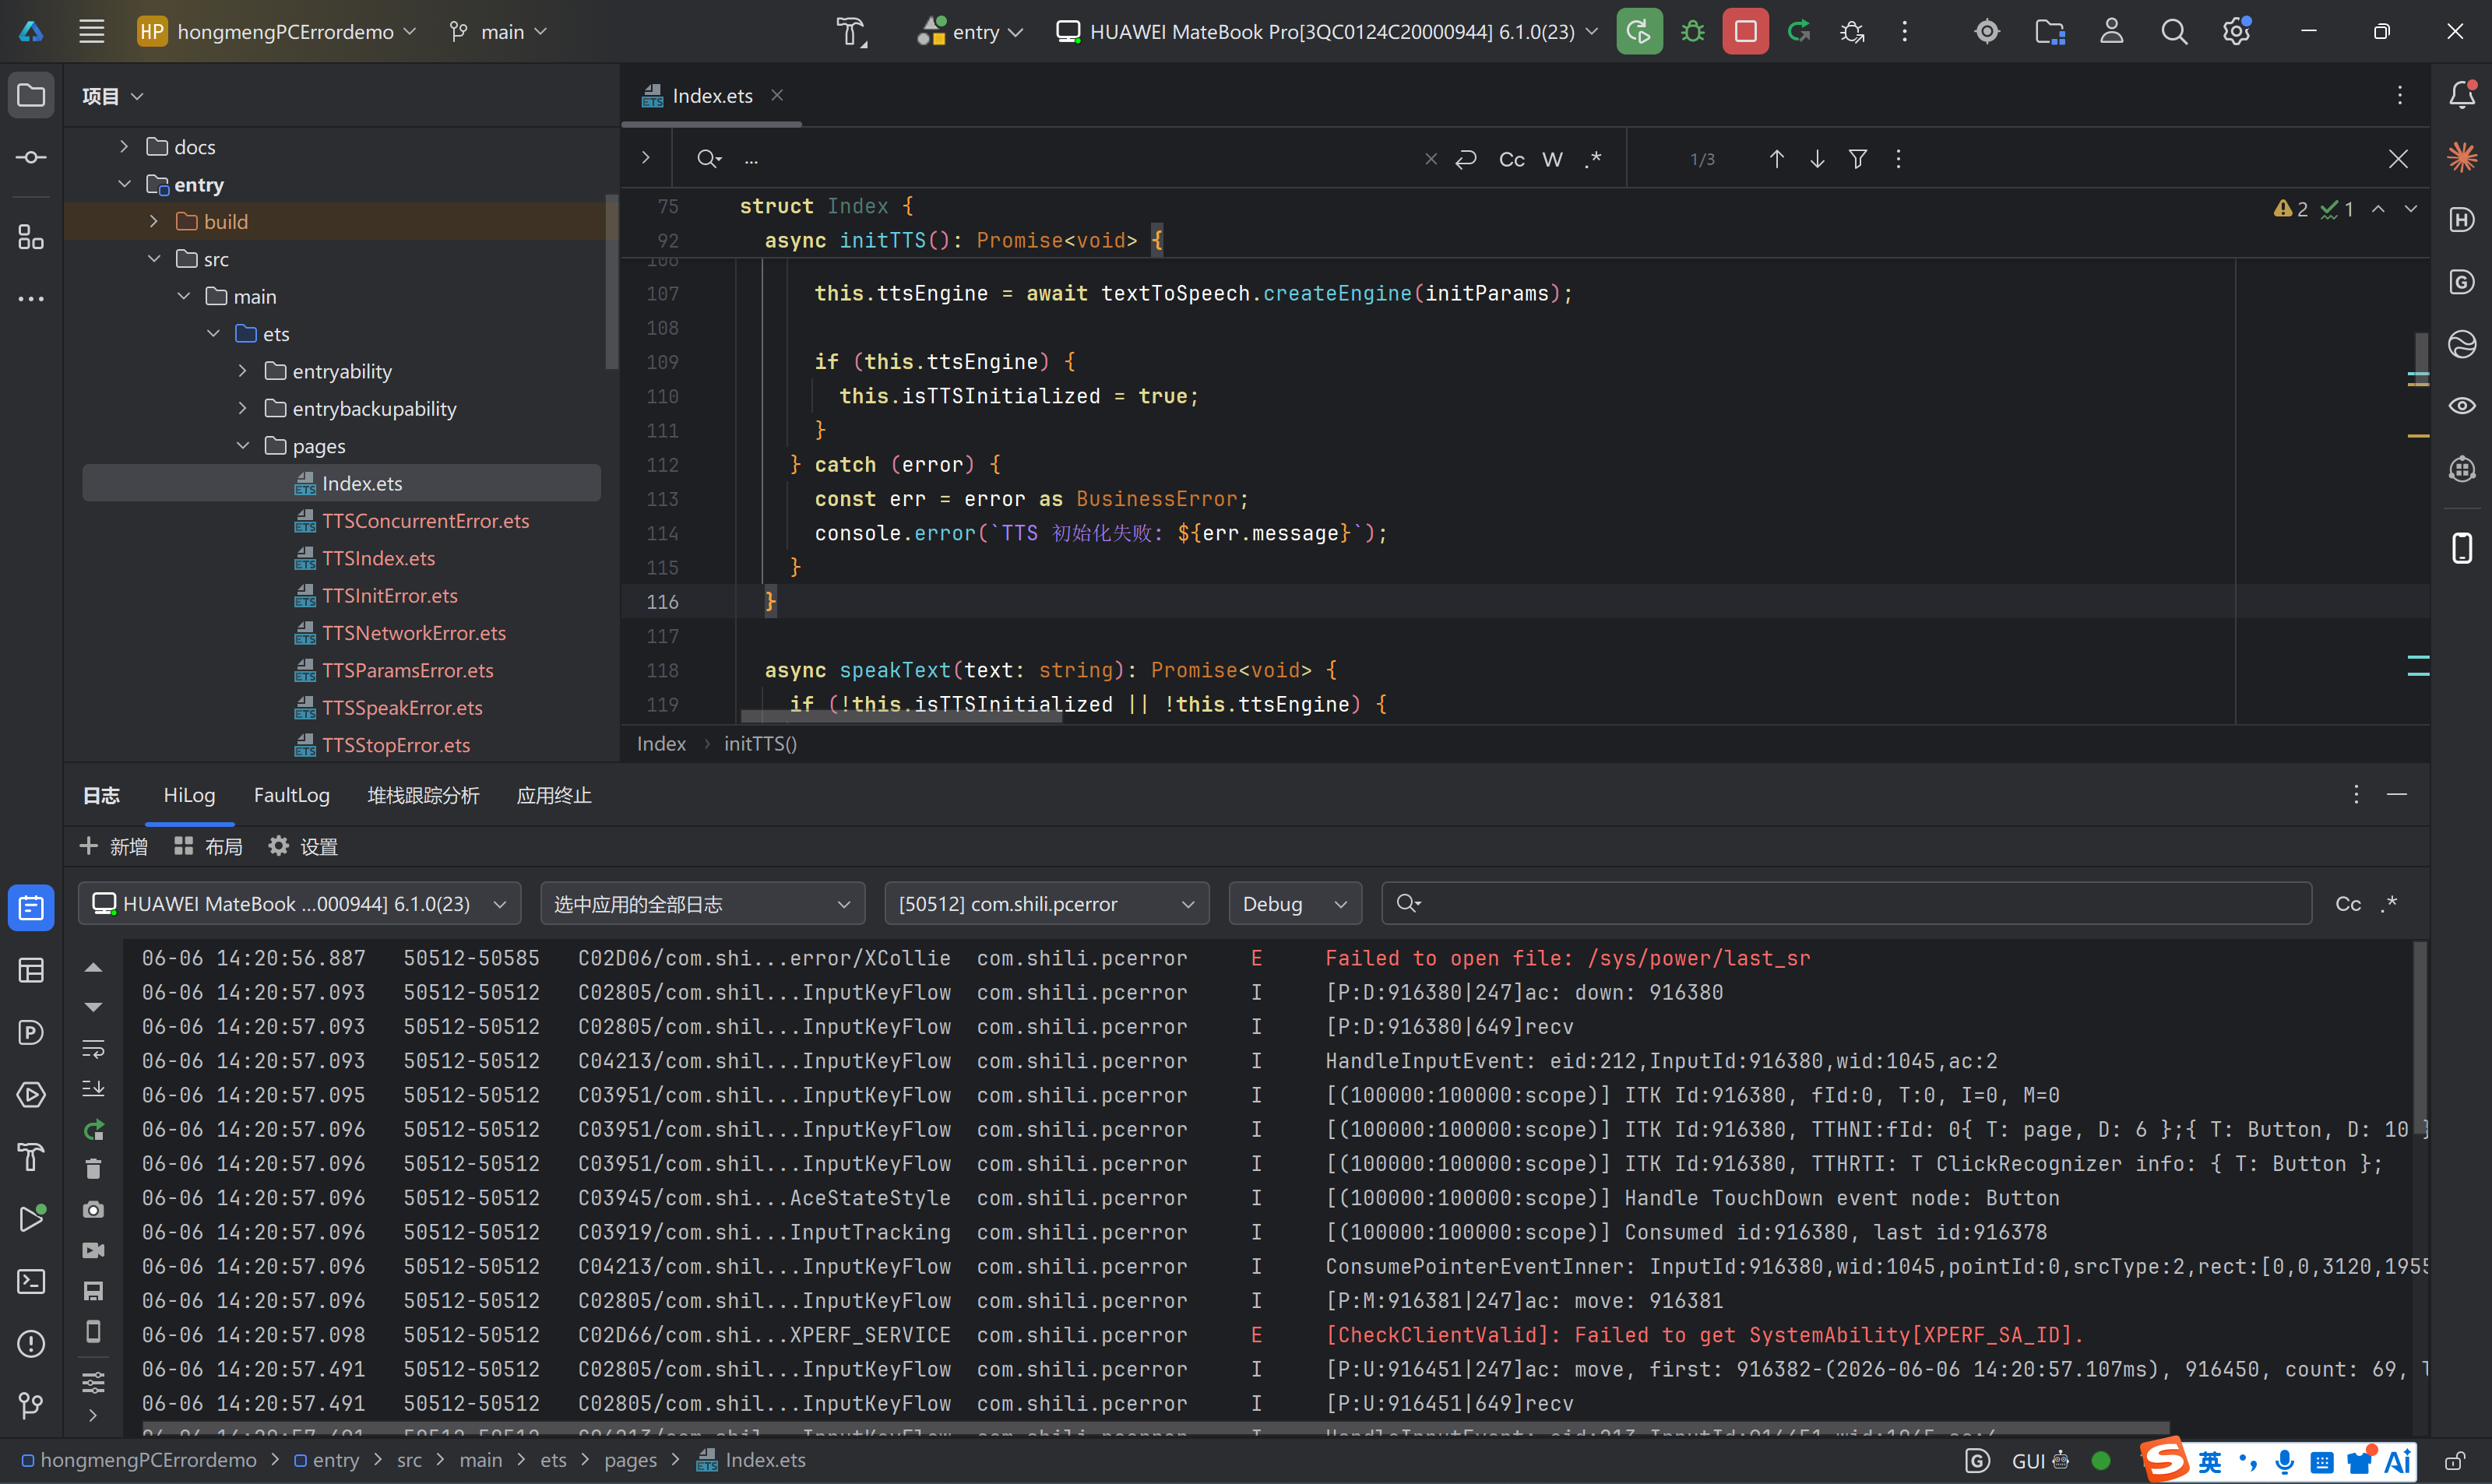The image size is (2492, 1484).
Task: Switch to the 堆栈跟踪分析 tab
Action: pyautogui.click(x=423, y=795)
